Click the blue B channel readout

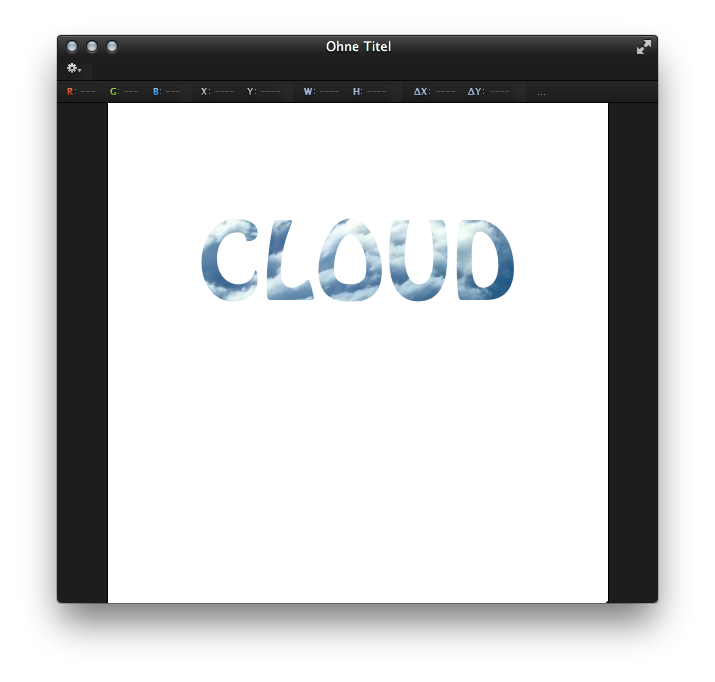(166, 92)
